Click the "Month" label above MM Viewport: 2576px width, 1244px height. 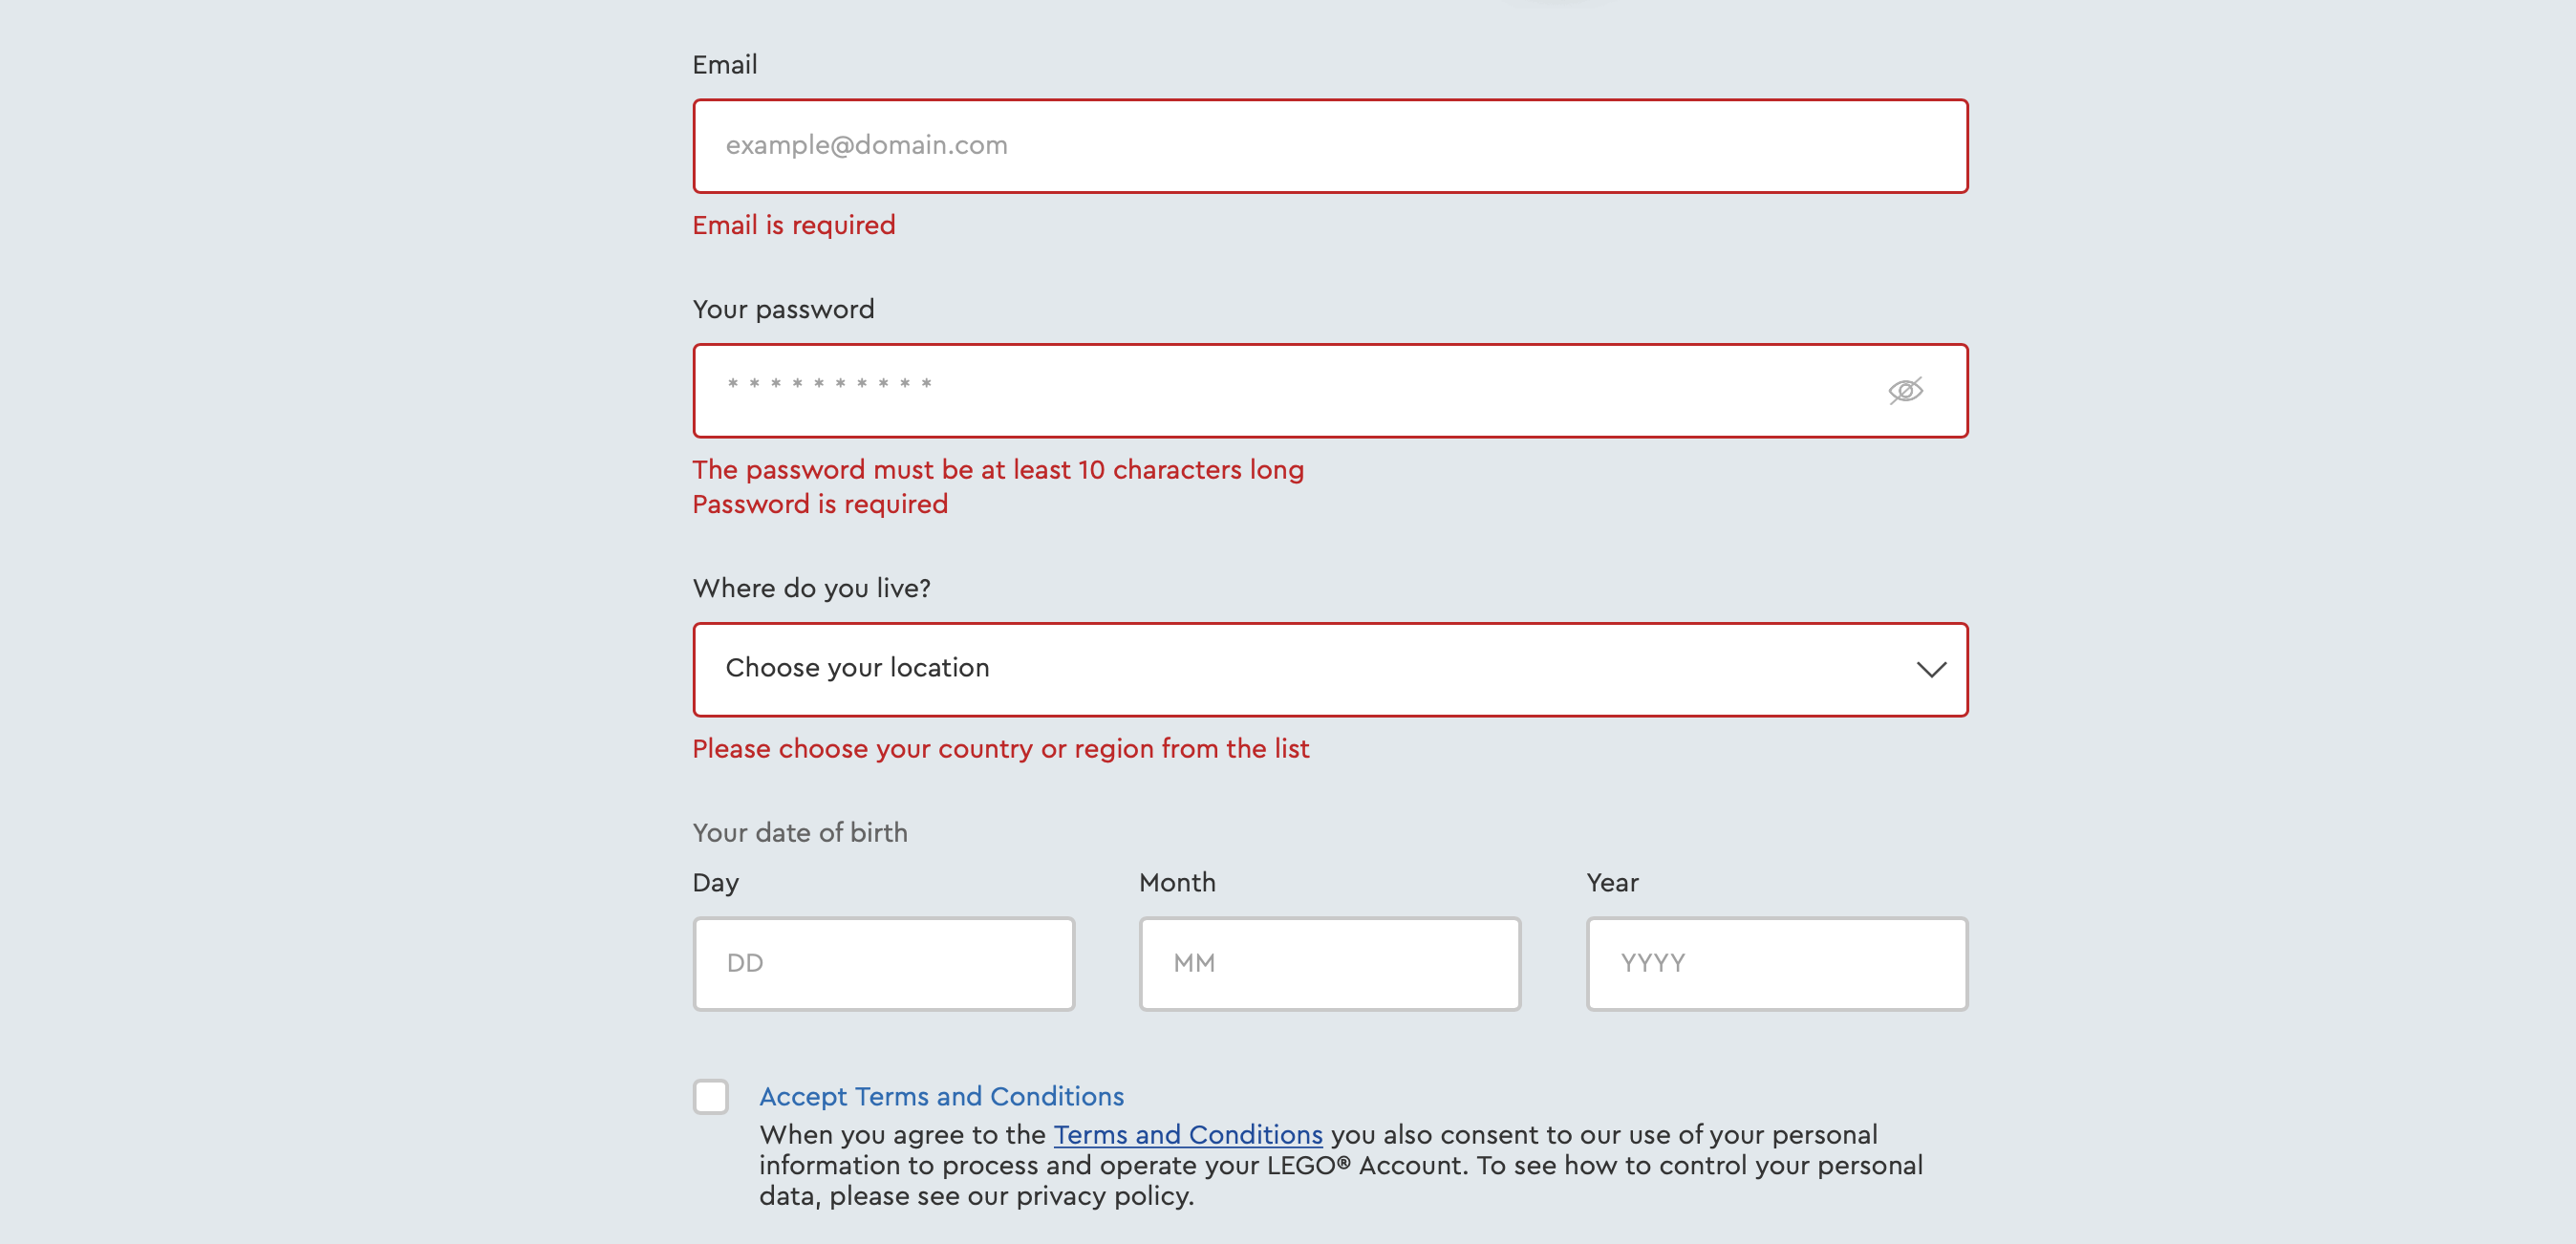(x=1177, y=882)
